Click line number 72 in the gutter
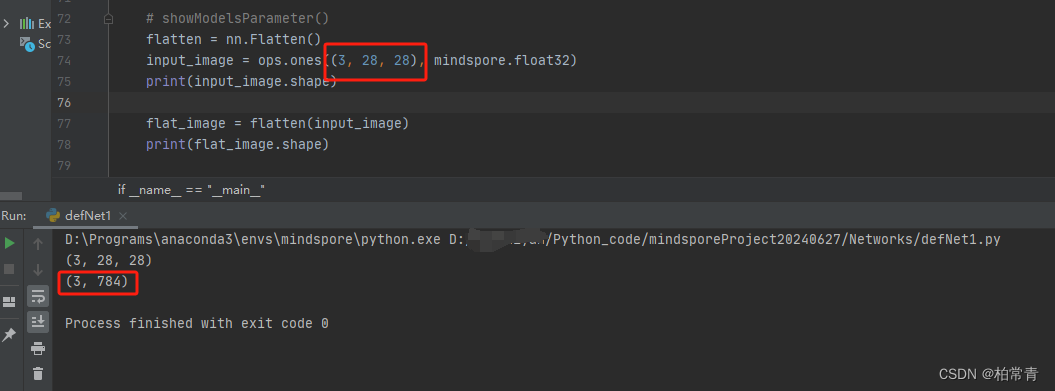 (65, 19)
